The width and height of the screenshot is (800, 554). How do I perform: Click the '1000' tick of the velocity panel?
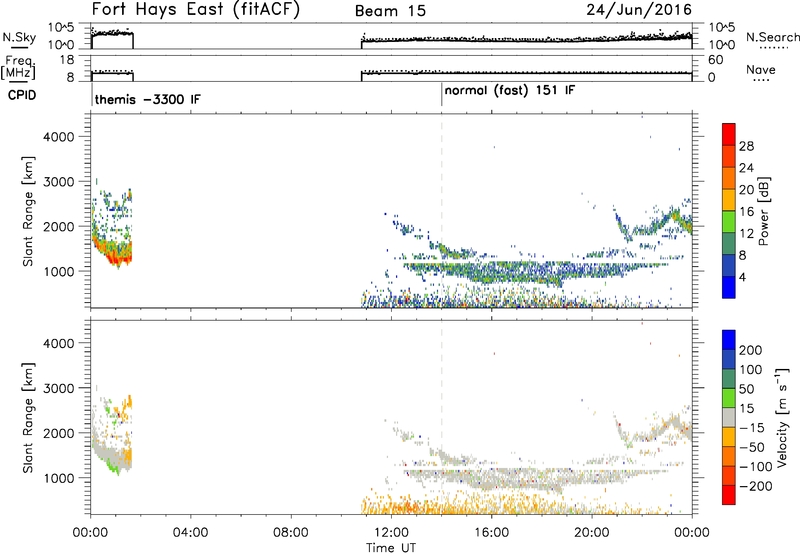point(58,478)
